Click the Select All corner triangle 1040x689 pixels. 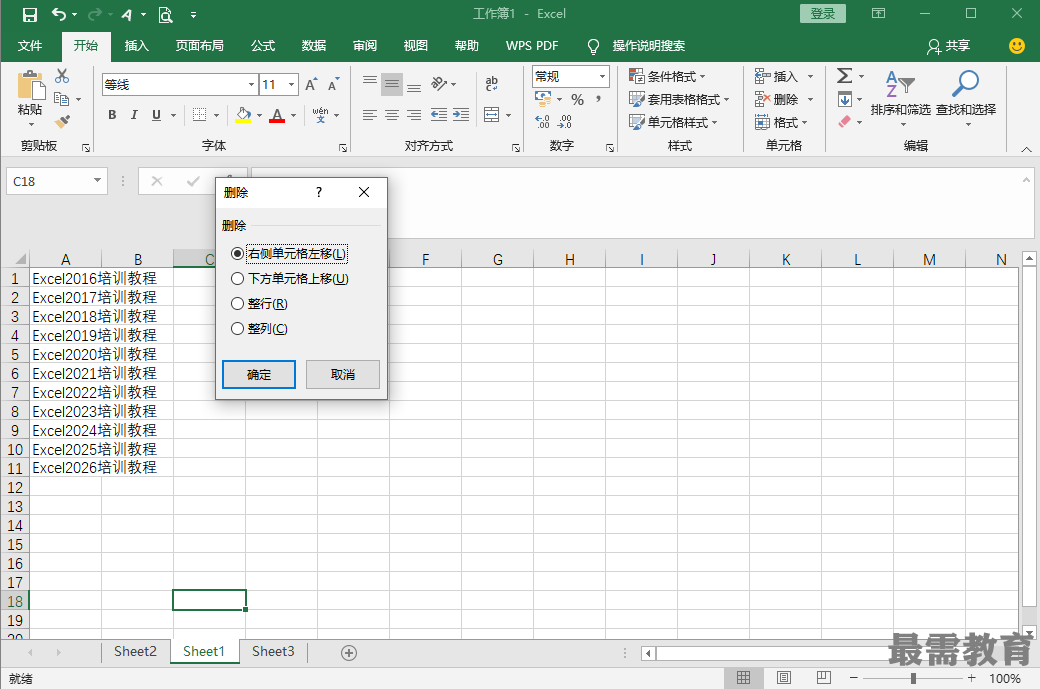tap(20, 259)
